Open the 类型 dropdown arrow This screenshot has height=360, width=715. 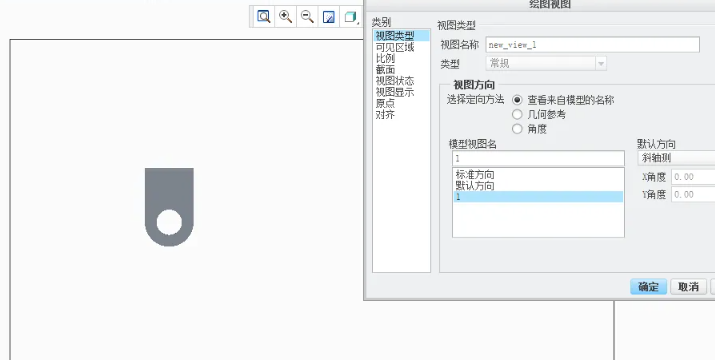[x=601, y=63]
